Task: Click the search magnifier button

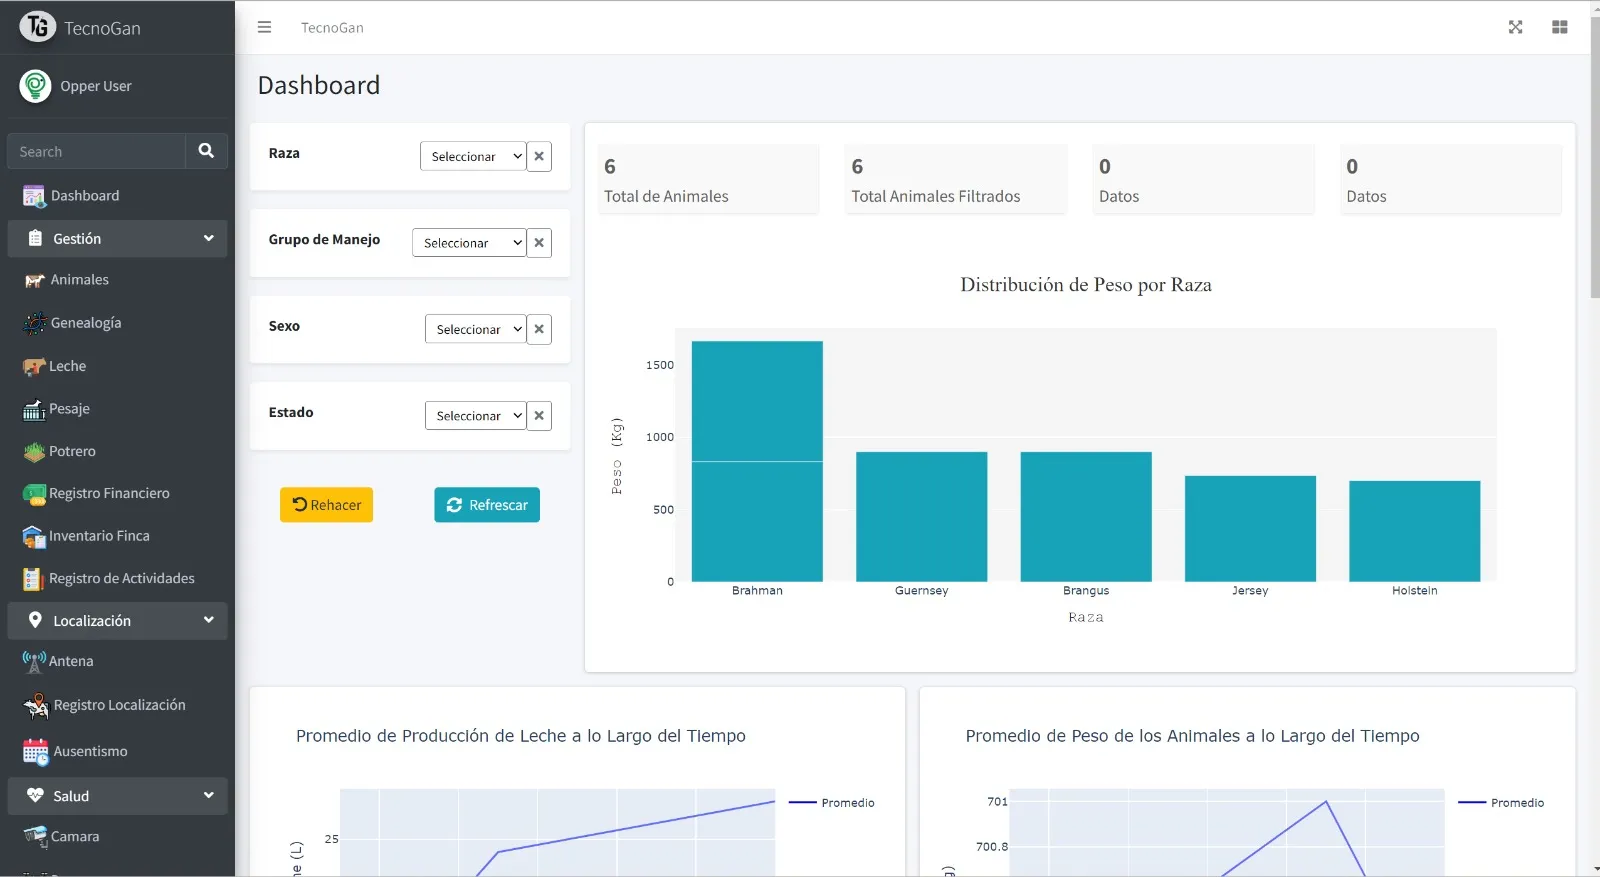Action: (206, 151)
